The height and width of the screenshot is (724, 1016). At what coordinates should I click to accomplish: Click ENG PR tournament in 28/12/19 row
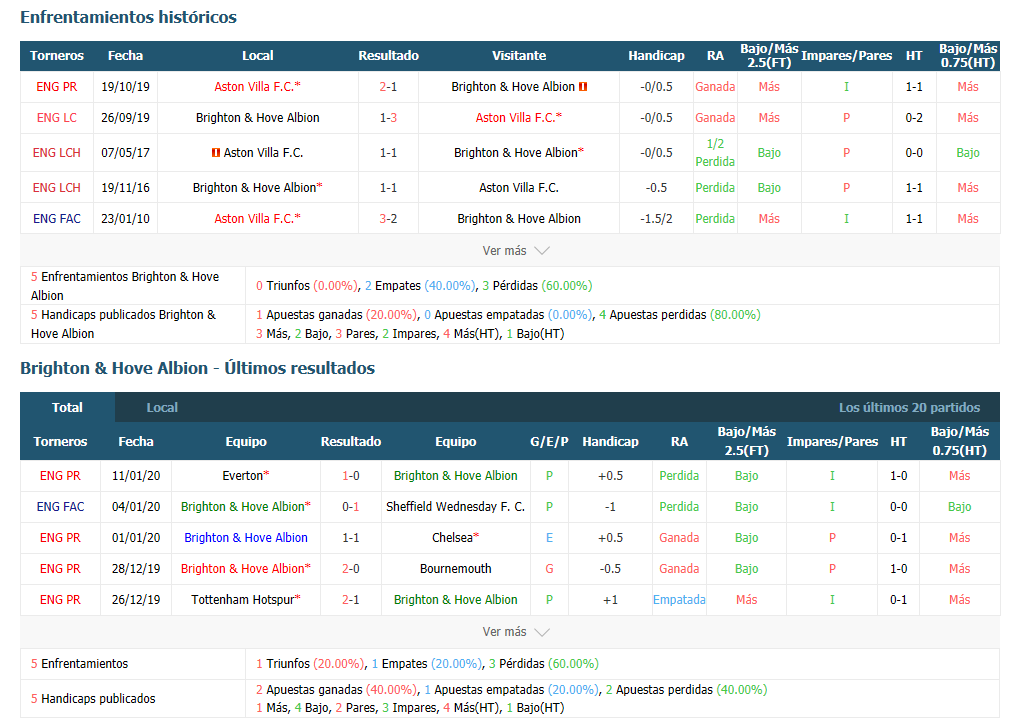pyautogui.click(x=60, y=569)
